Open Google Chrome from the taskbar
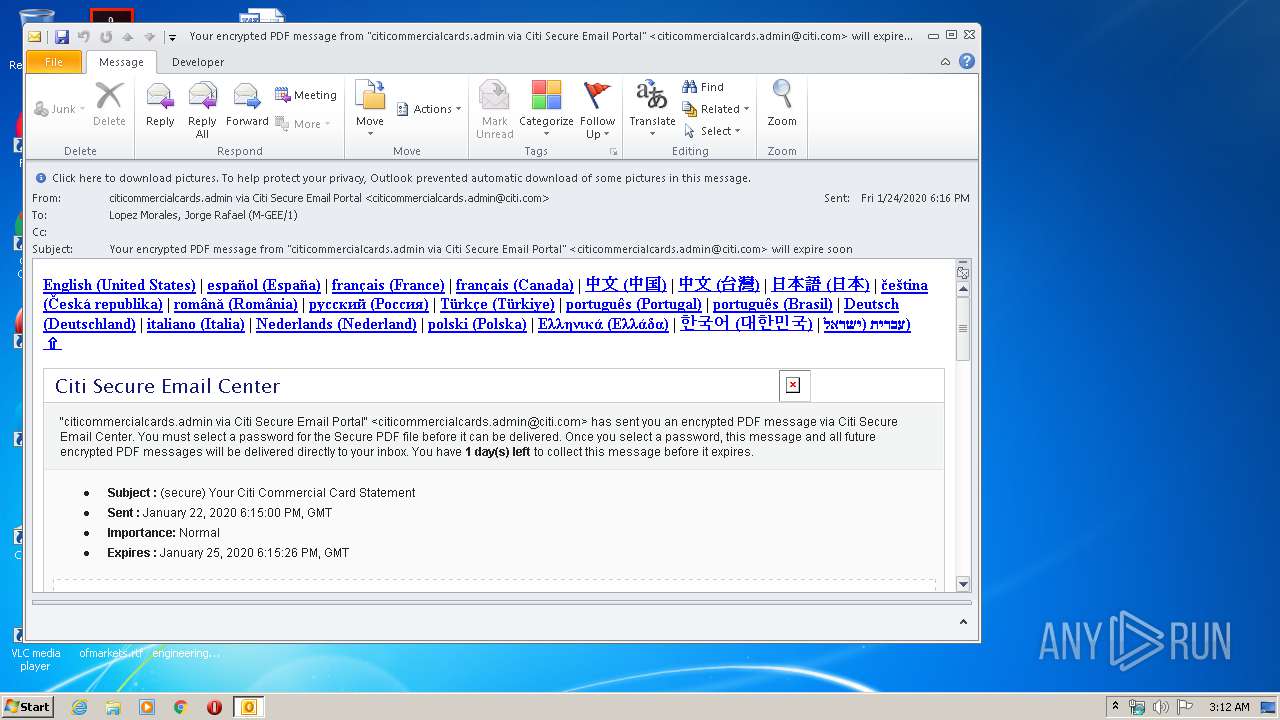The image size is (1280, 720). 181,707
